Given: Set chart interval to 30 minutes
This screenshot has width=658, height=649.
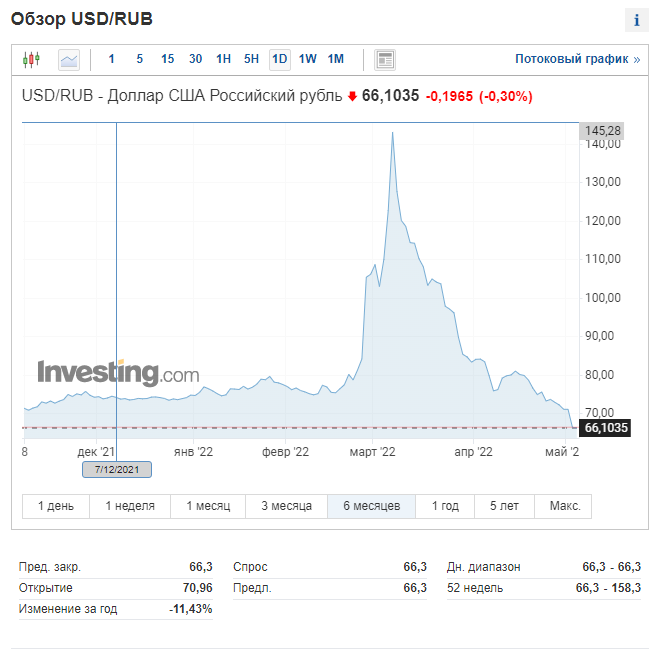Looking at the screenshot, I should click(196, 59).
